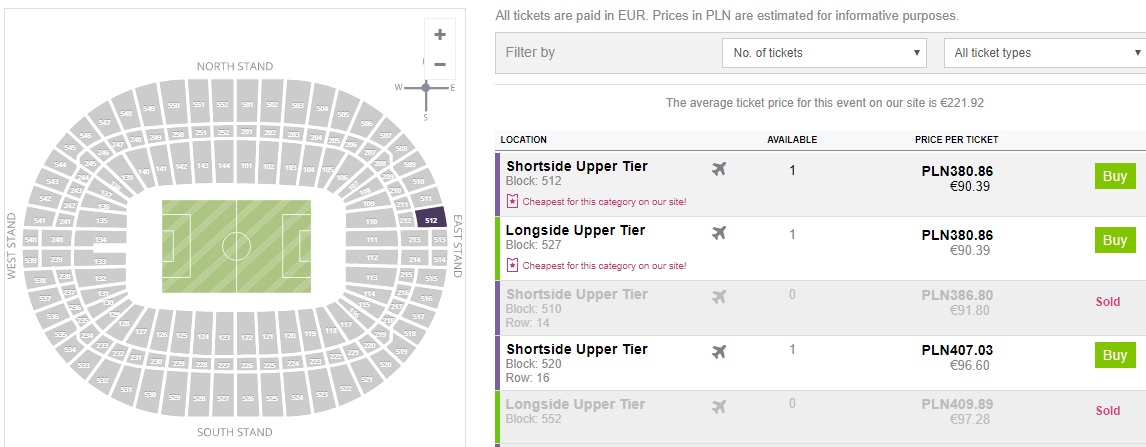The height and width of the screenshot is (447, 1146).
Task: Select block 540 in the West Stand
Action: [30, 240]
